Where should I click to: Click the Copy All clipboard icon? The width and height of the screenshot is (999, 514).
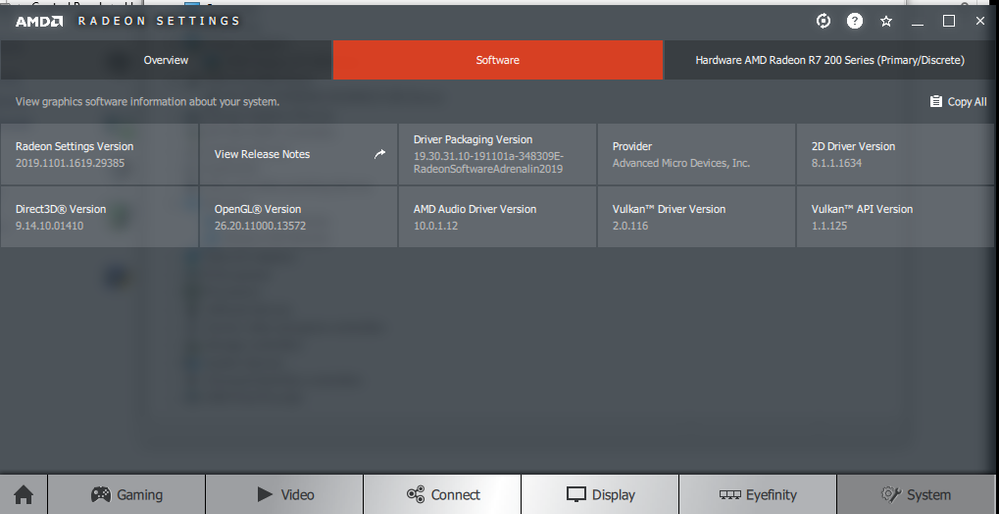pos(935,101)
